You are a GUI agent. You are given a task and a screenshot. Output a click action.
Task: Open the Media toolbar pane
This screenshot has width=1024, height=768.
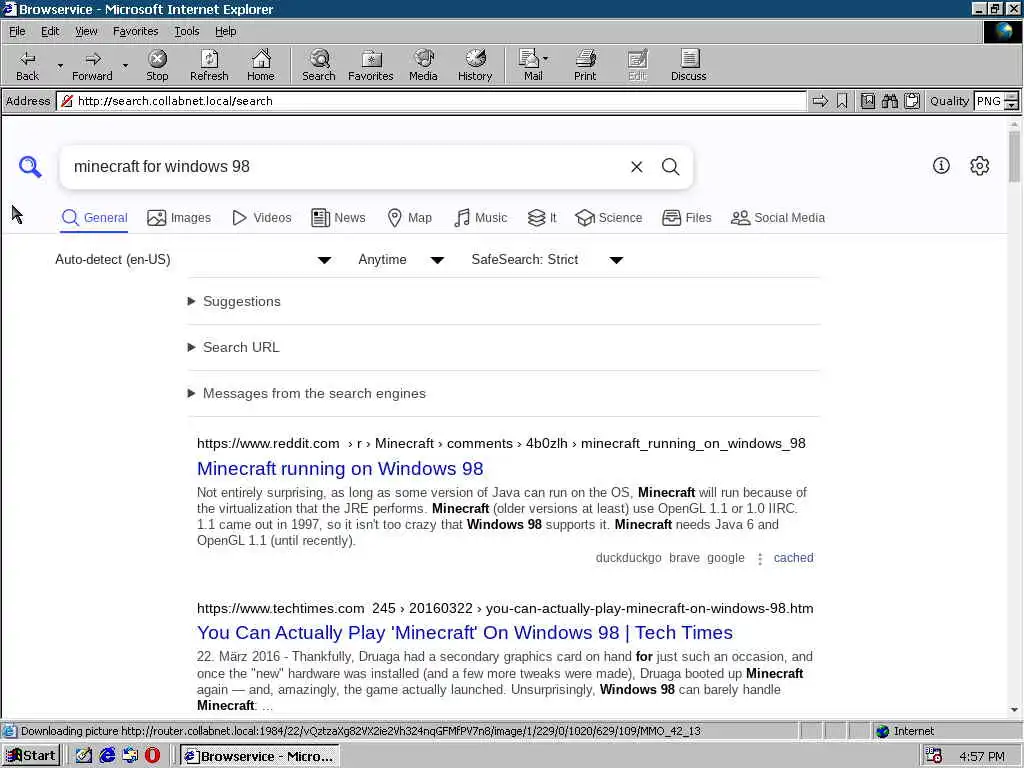[x=423, y=65]
